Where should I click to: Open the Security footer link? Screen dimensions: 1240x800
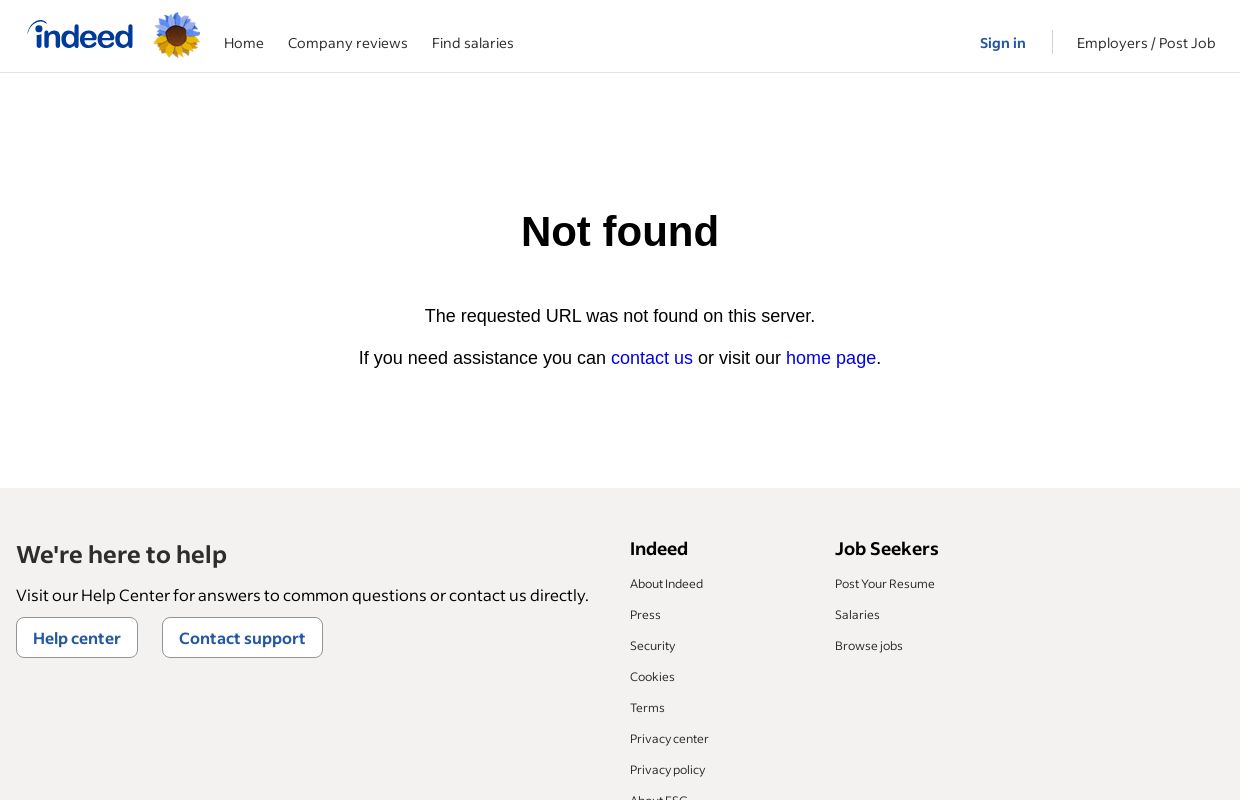point(652,646)
